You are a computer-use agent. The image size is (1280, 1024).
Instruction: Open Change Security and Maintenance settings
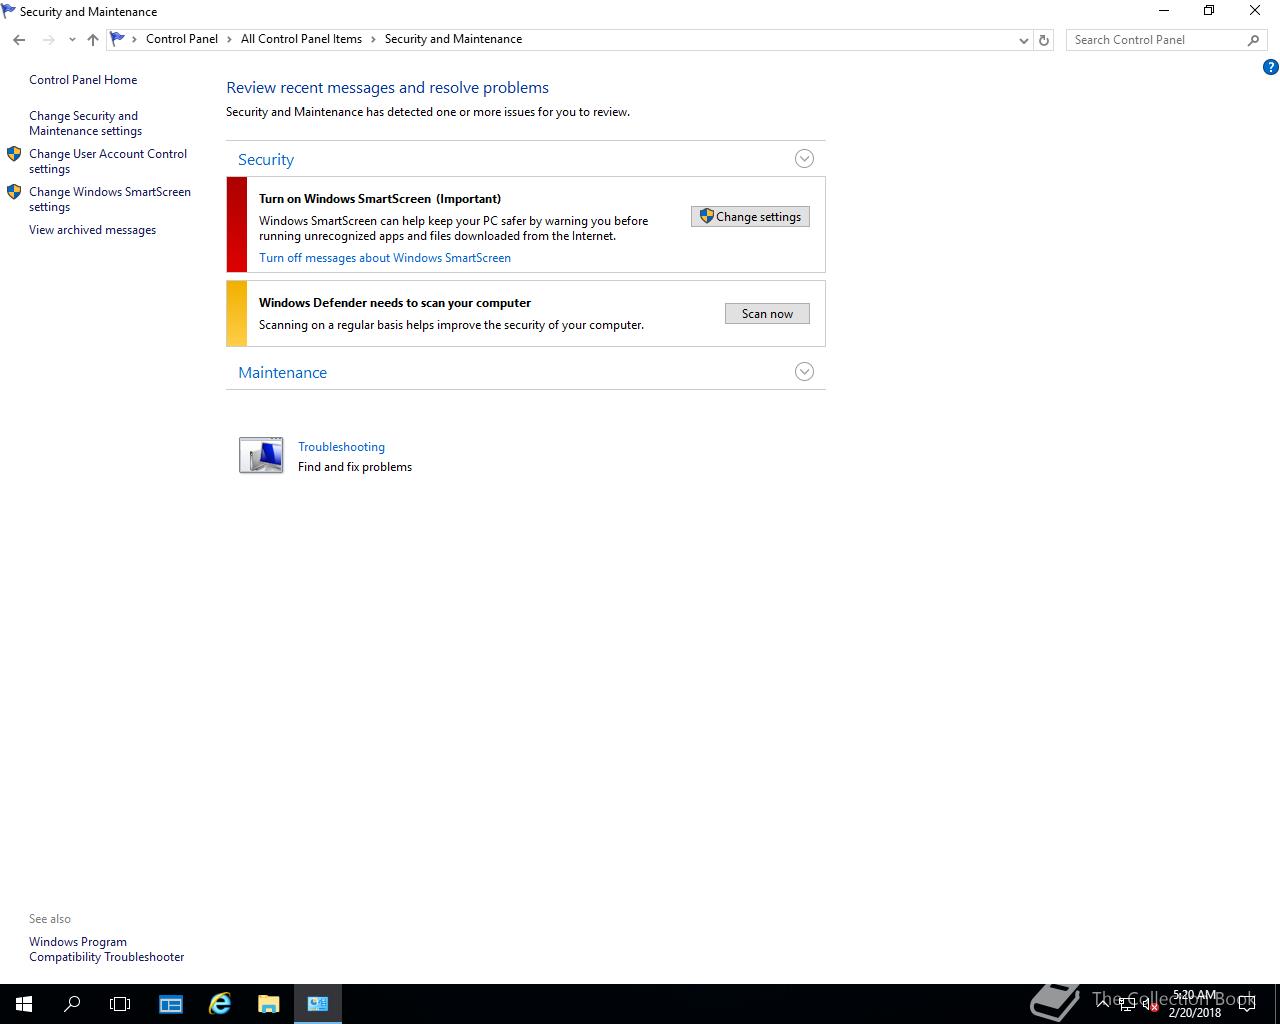pyautogui.click(x=85, y=123)
